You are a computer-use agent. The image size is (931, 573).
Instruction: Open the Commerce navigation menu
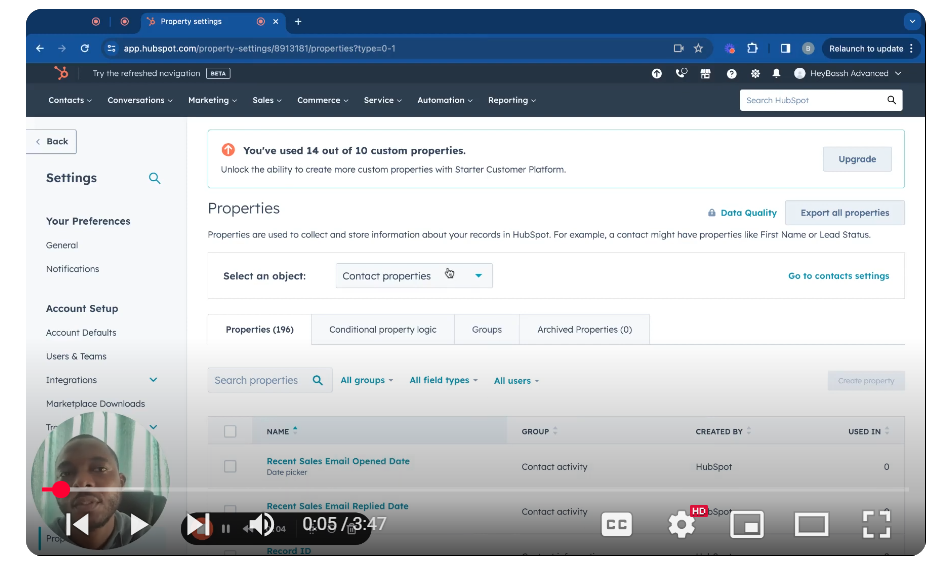click(322, 100)
